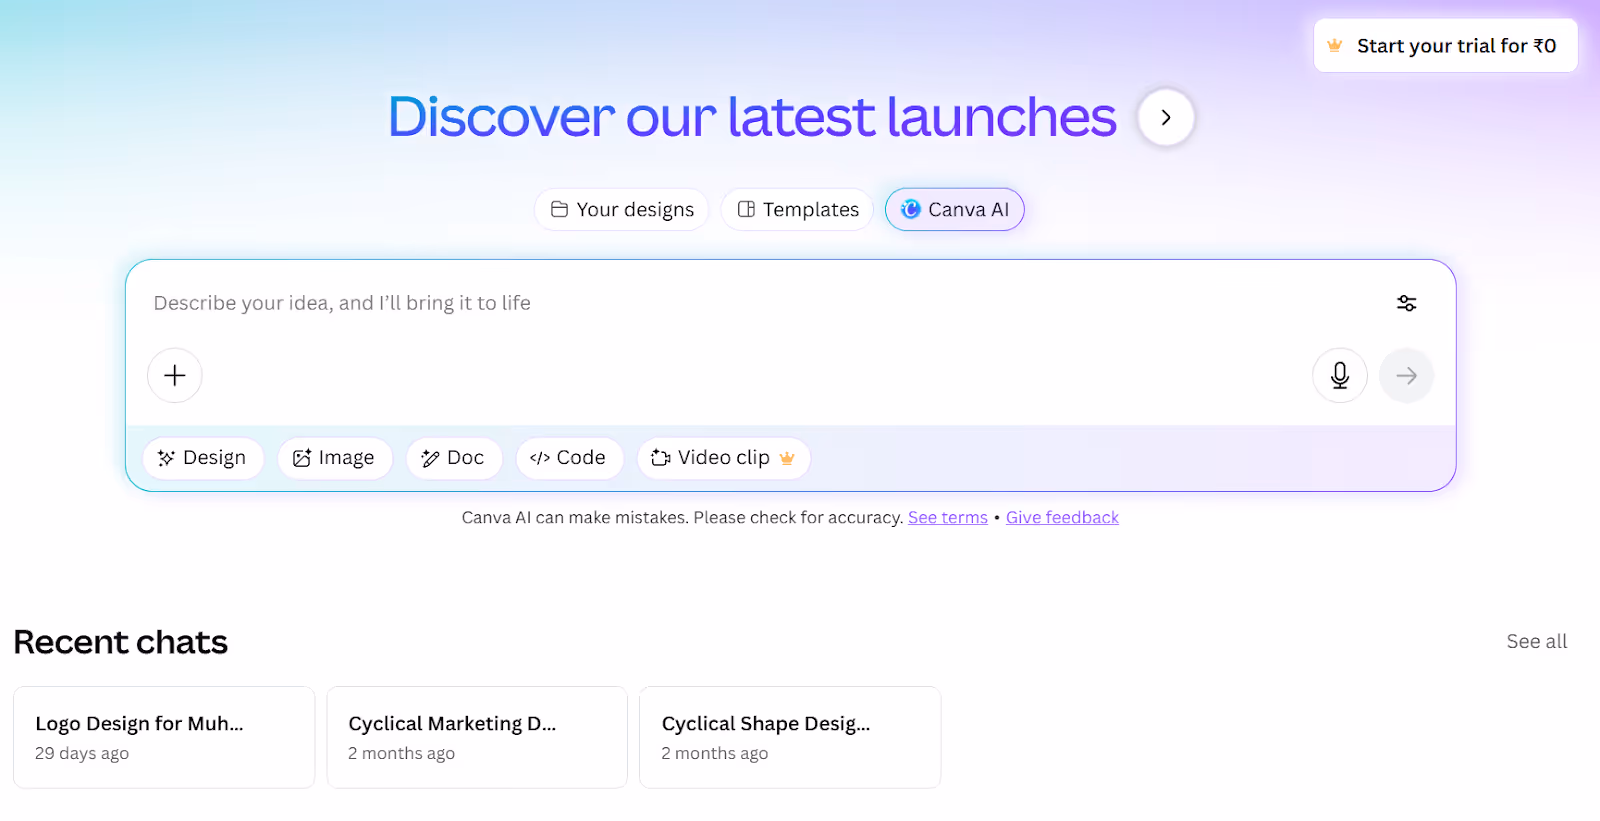Click the crown icon on Video clip

coord(787,458)
